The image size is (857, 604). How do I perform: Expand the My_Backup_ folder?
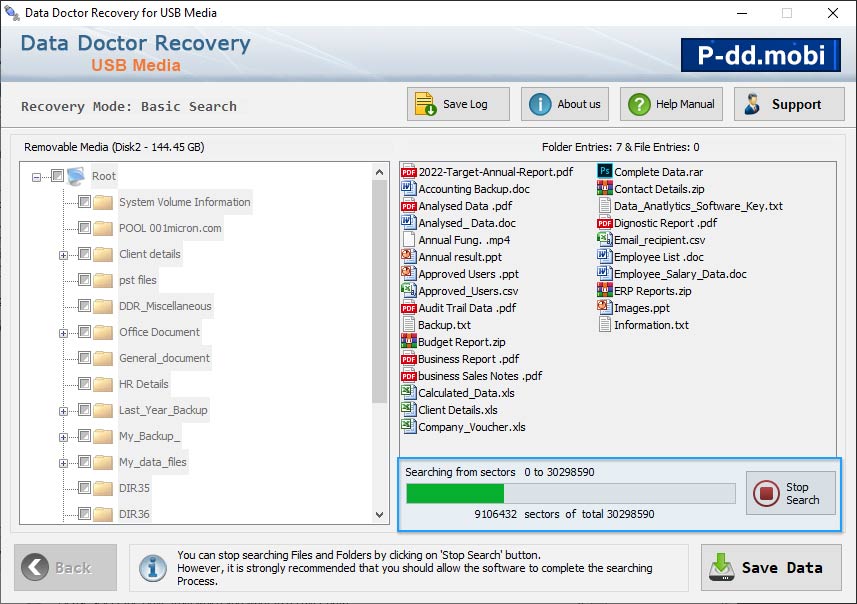[63, 437]
